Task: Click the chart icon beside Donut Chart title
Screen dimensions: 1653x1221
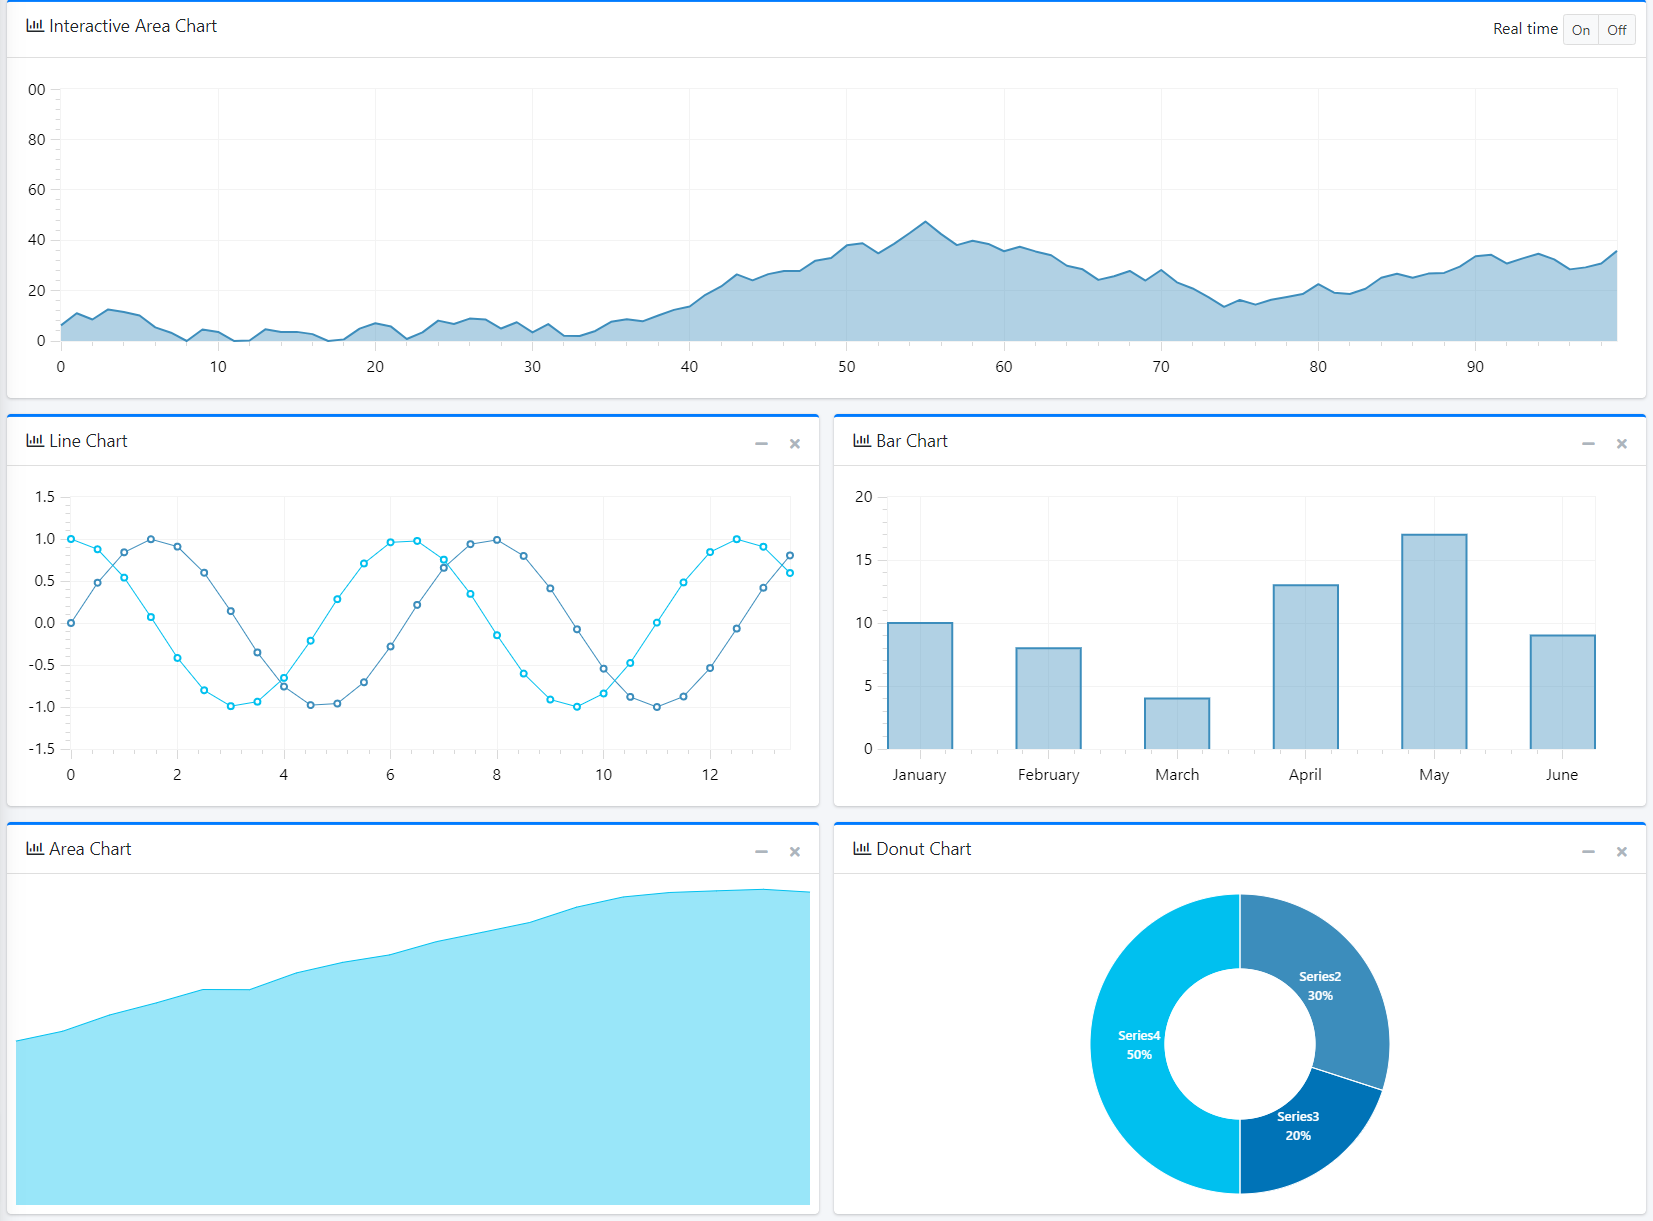Action: click(862, 849)
